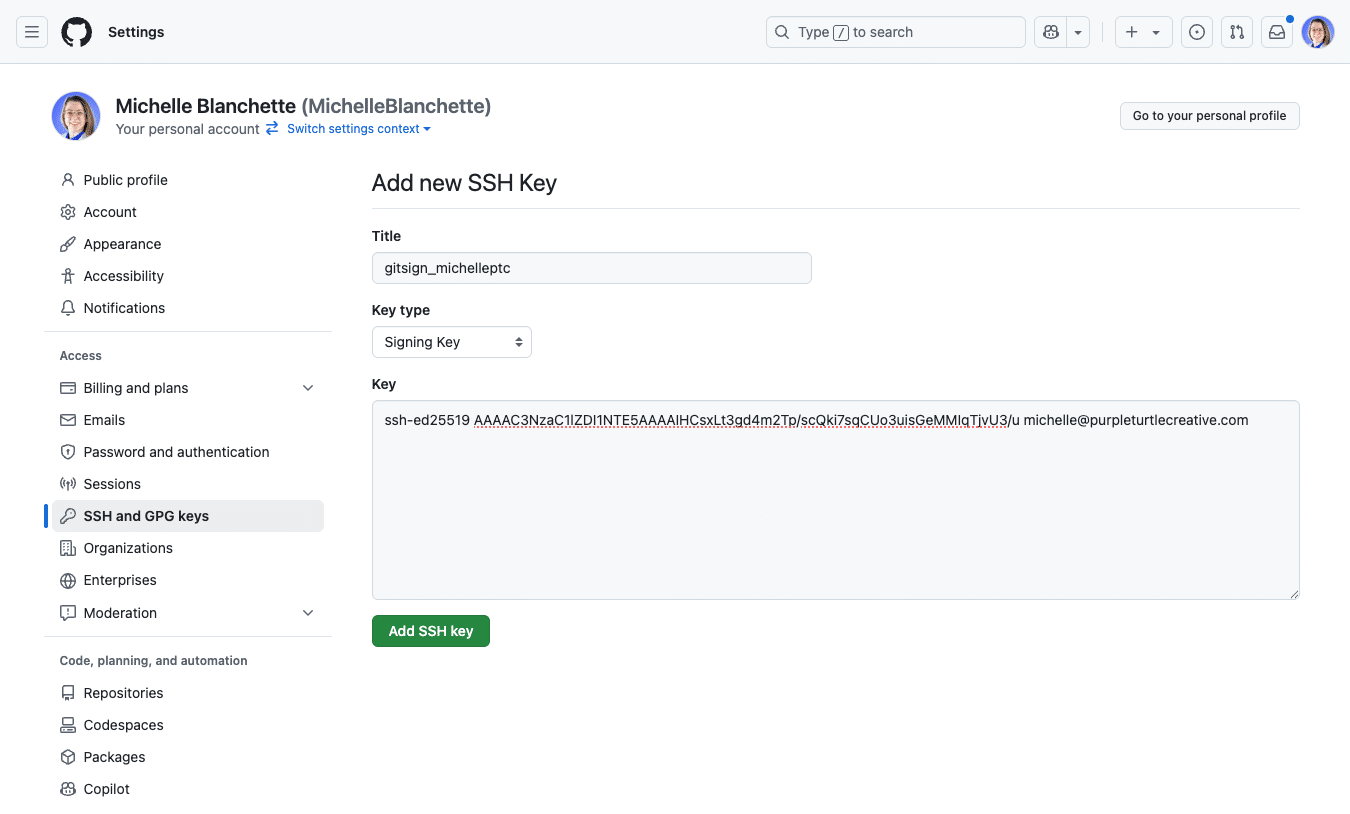1350x814 pixels.
Task: Go to Password and authentication settings
Action: 176,452
